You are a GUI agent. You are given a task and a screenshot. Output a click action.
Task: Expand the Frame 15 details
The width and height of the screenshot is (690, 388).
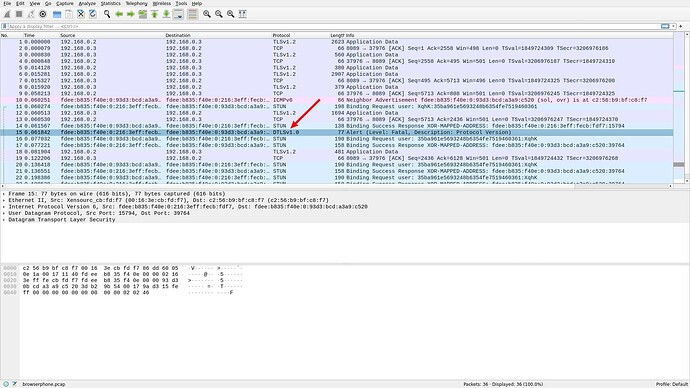[4, 194]
